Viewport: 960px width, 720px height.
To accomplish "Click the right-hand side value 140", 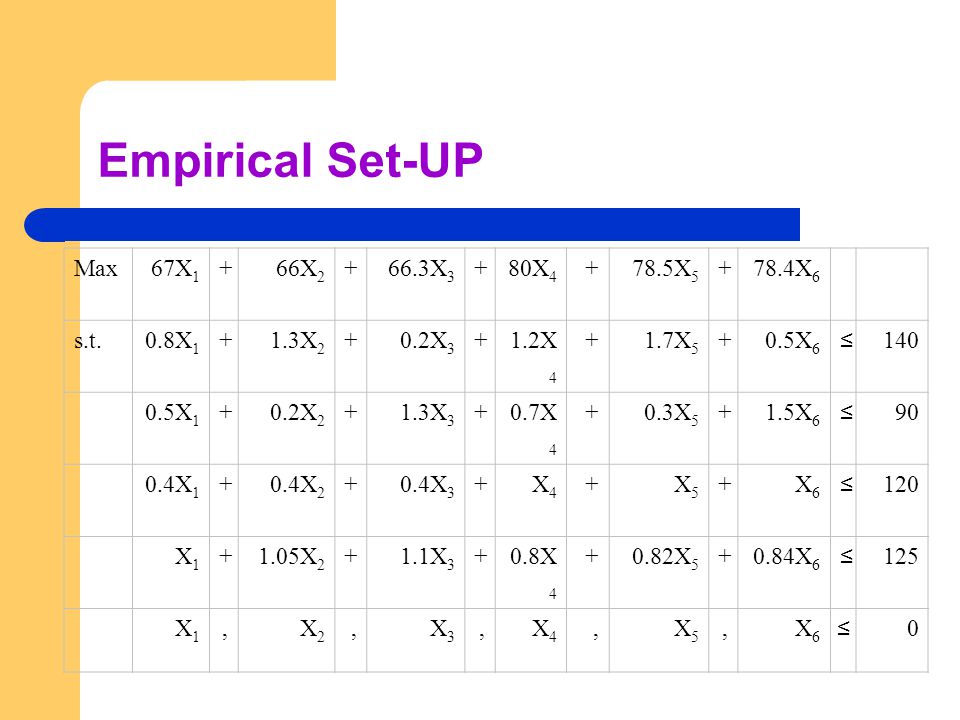I will [x=901, y=340].
